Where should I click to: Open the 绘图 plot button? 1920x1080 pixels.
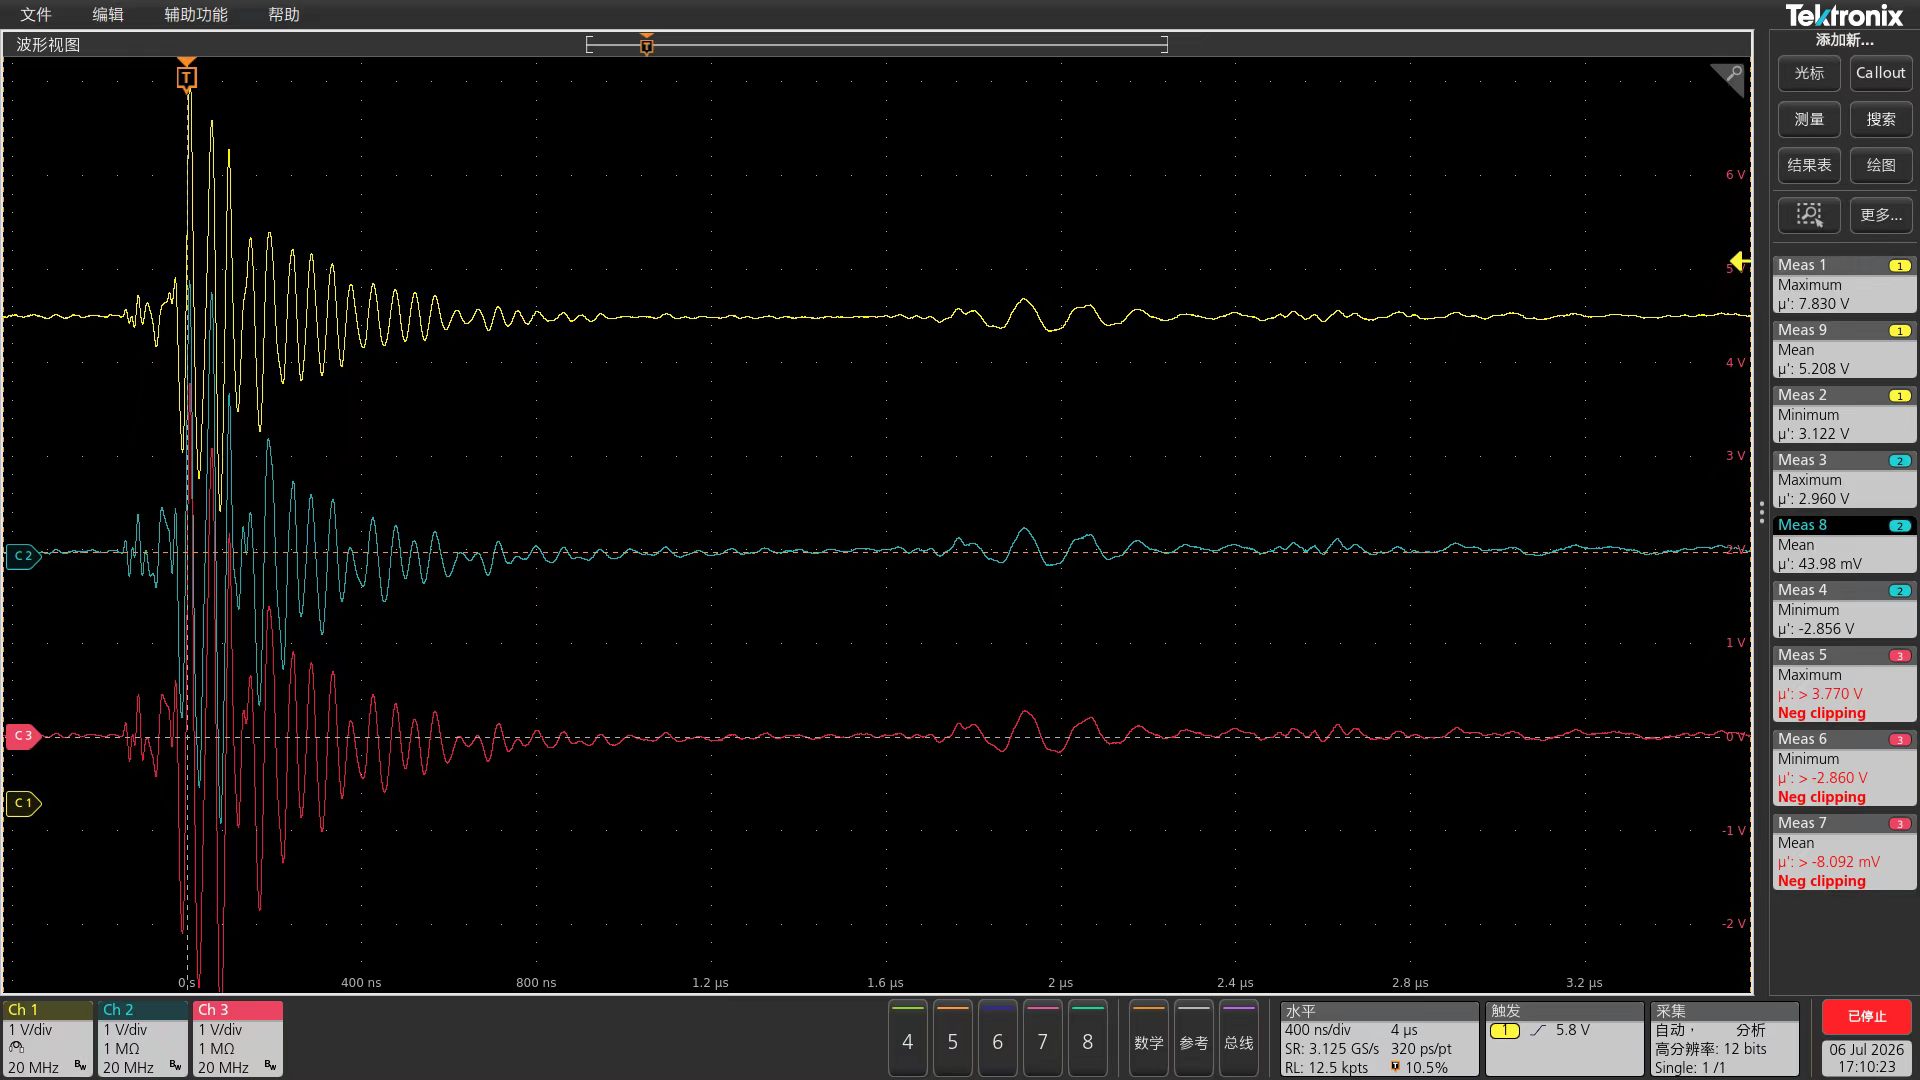tap(1880, 165)
